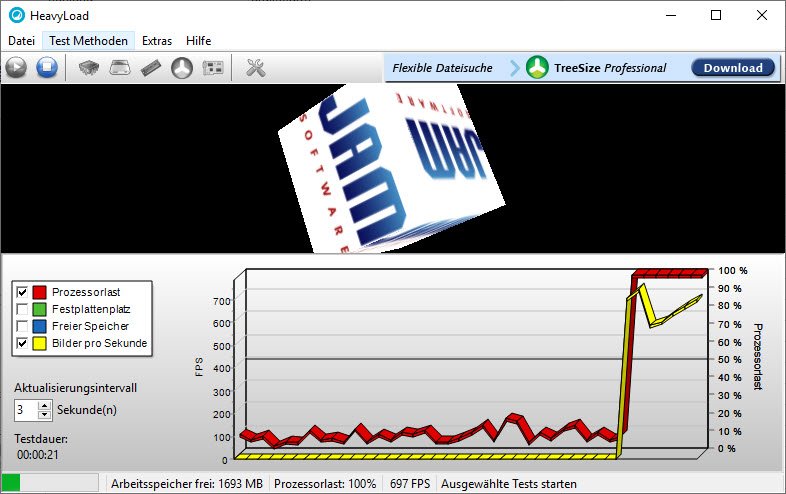The image size is (786, 494).
Task: Click the Aktualisierungsintervall label
Action: [x=75, y=388]
